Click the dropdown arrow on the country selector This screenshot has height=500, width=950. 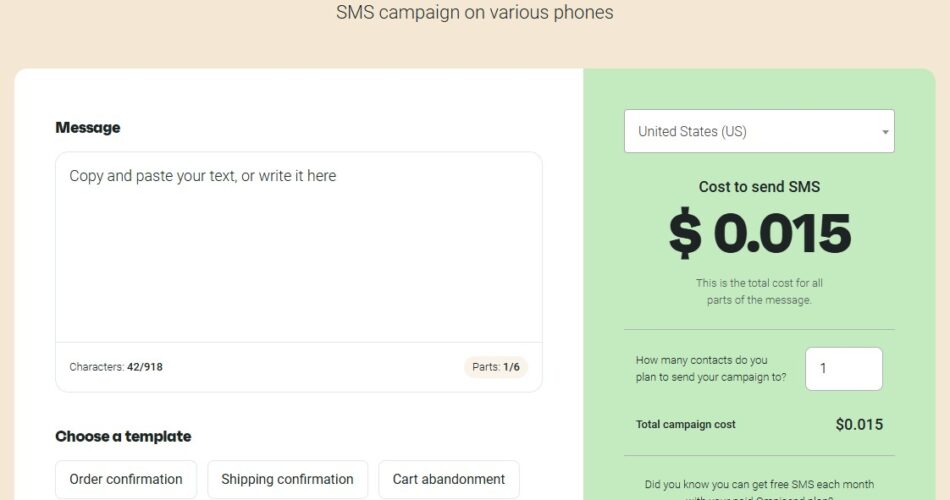tap(885, 132)
